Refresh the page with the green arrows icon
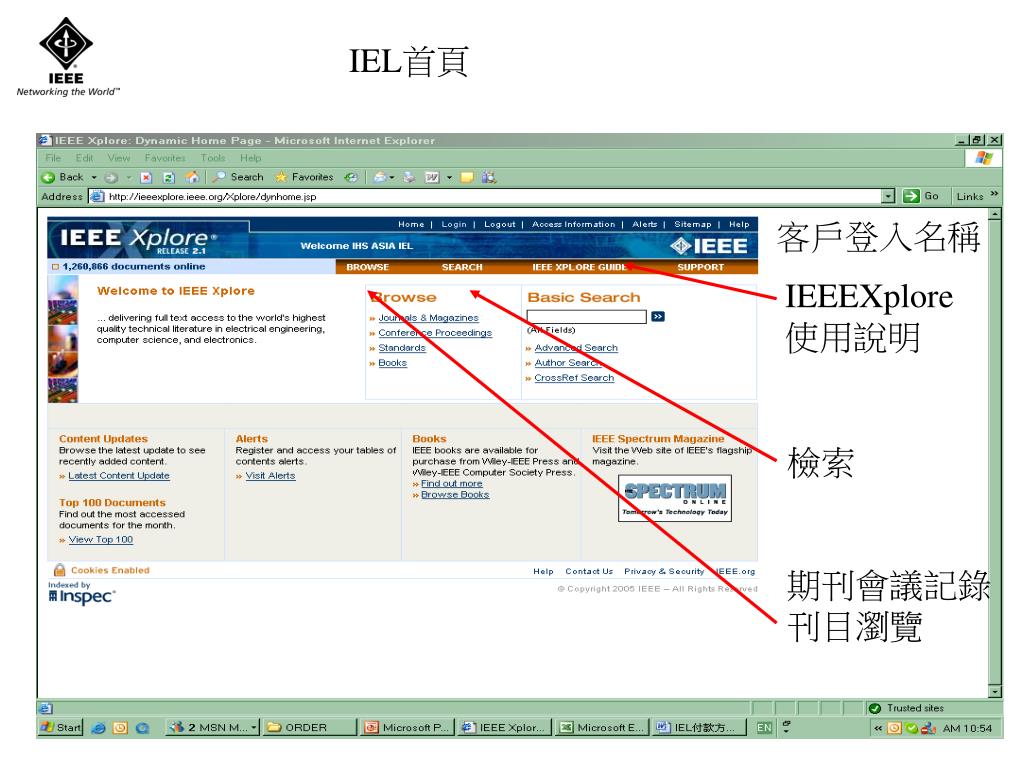The image size is (1024, 768). tap(168, 178)
